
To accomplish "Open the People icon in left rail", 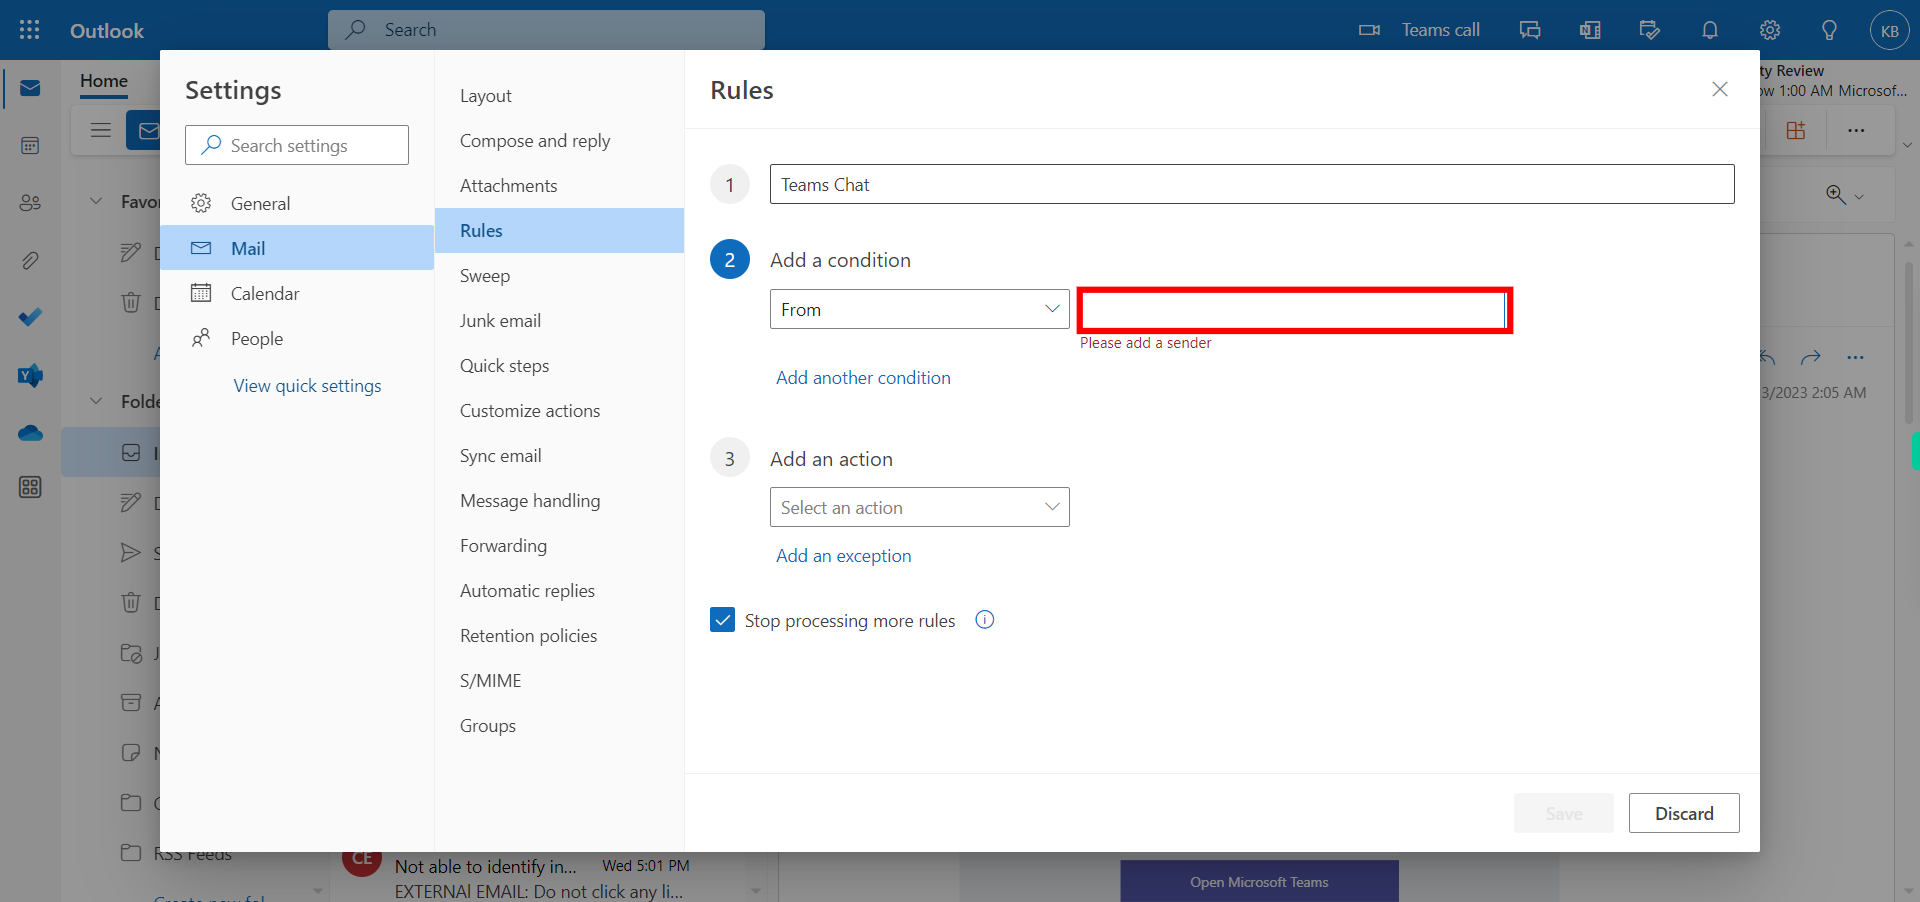I will 30,203.
